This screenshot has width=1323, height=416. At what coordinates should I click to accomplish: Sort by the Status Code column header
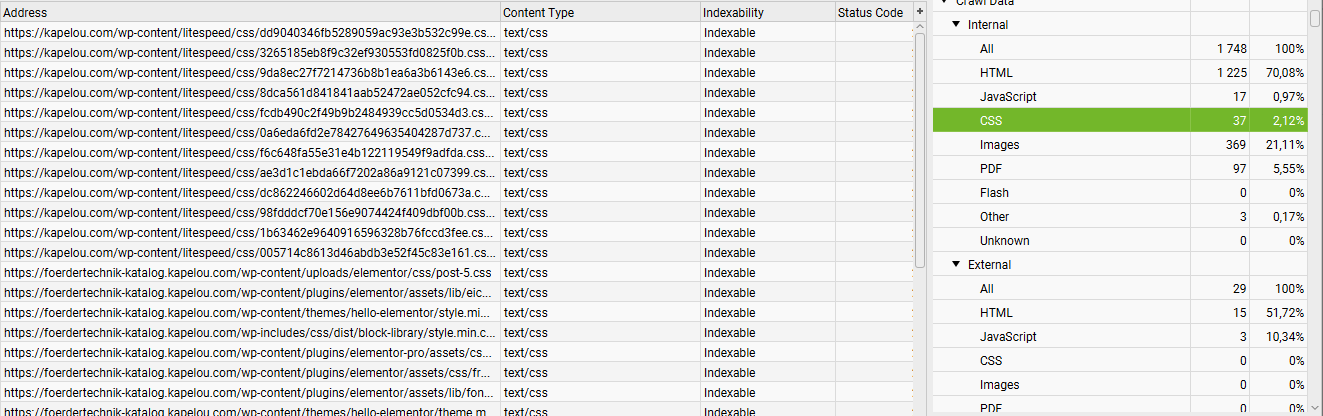[874, 12]
